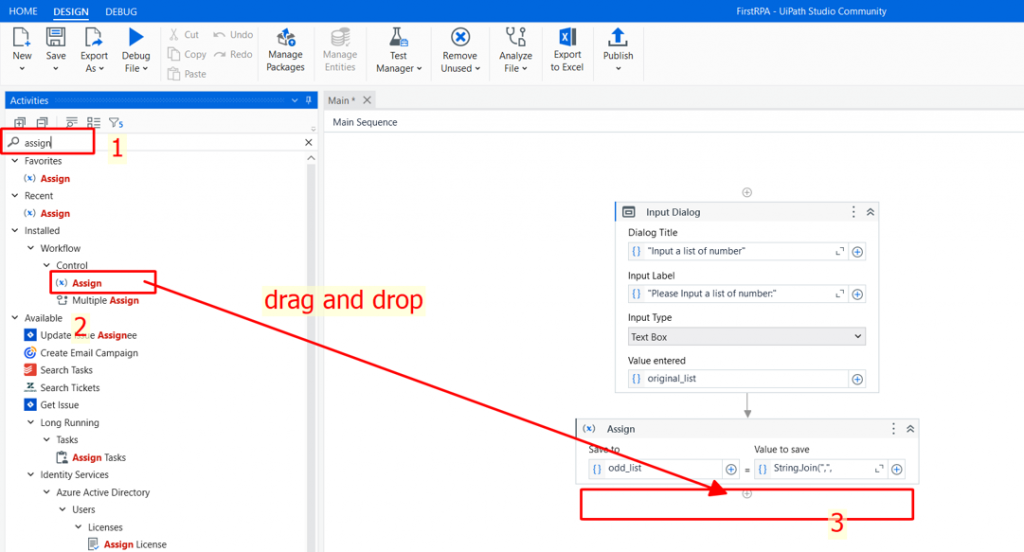Click the Dialog Title input field
Screen dimensions: 1024x552
click(737, 252)
